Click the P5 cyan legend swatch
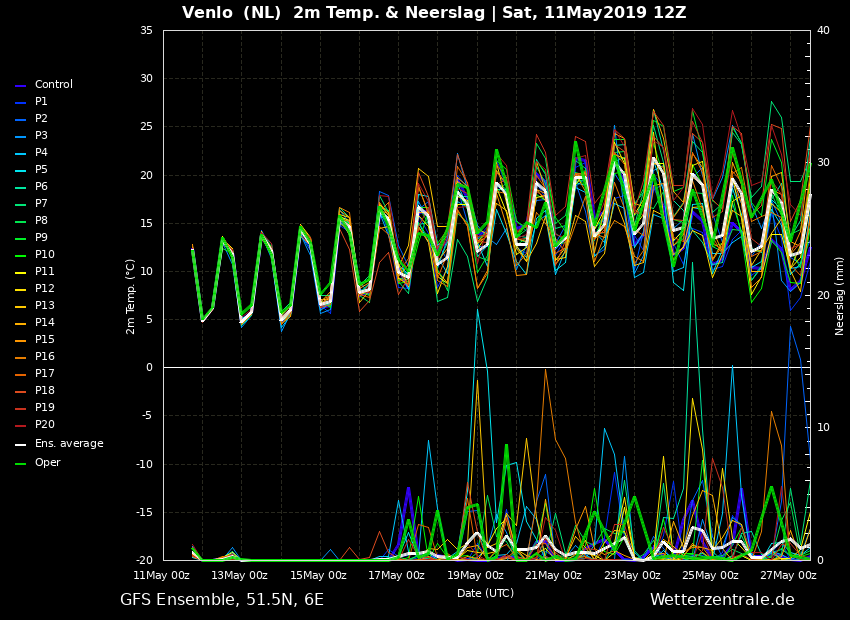The height and width of the screenshot is (620, 850). tap(21, 171)
